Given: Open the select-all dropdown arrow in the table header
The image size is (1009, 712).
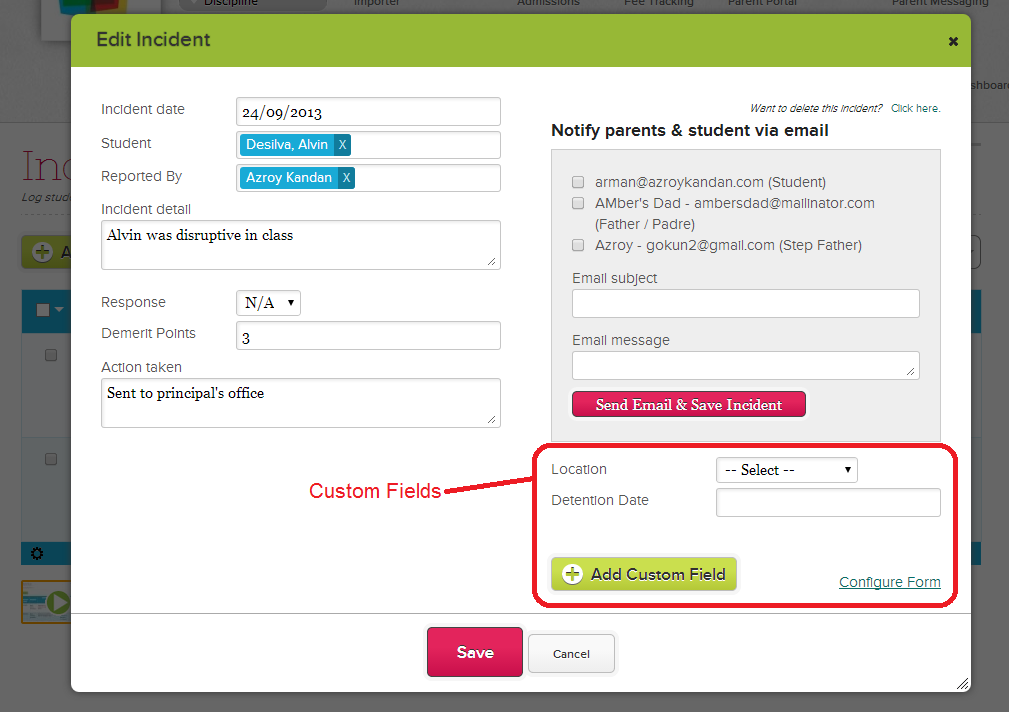Looking at the screenshot, I should pos(59,310).
